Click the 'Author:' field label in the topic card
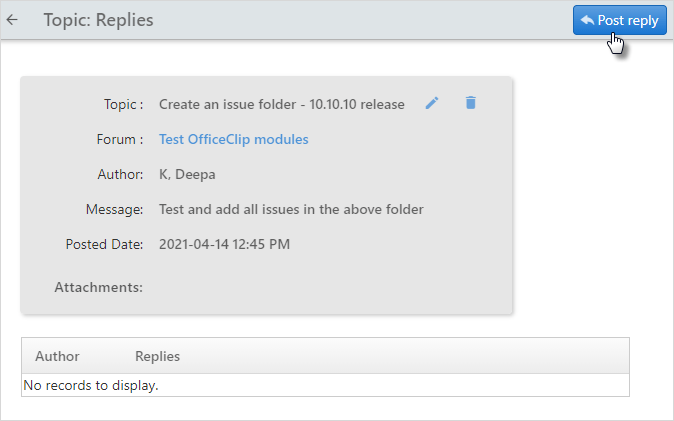 pos(120,175)
